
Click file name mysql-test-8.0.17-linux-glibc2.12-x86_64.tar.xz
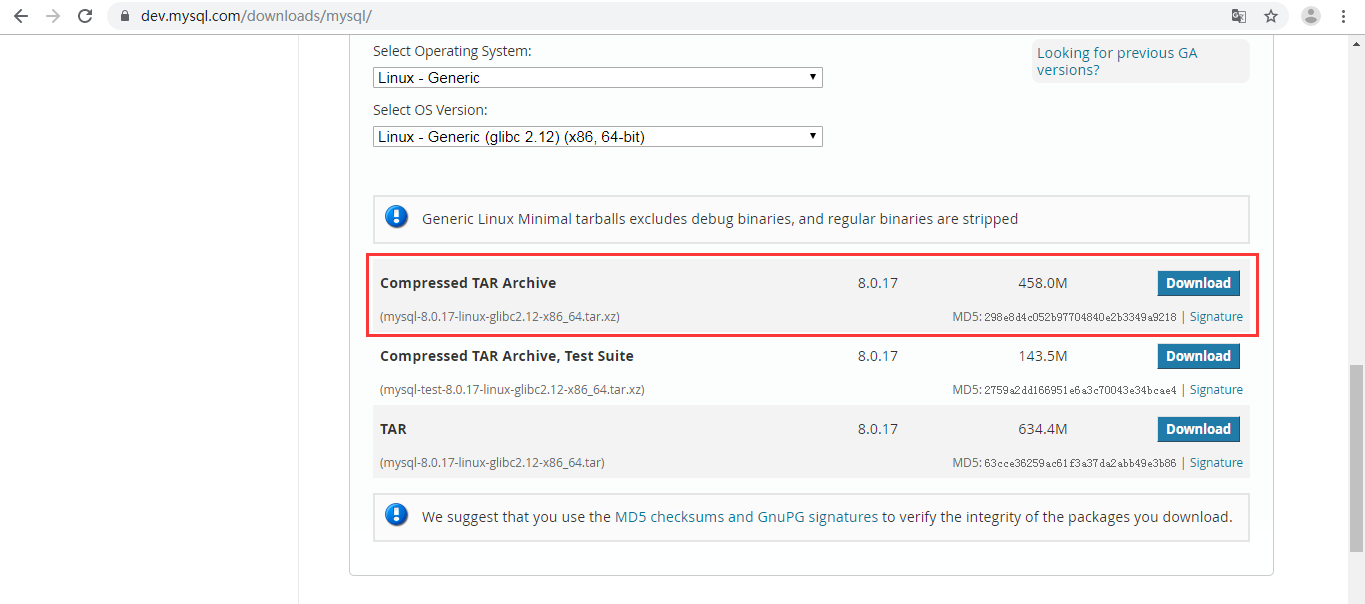512,390
